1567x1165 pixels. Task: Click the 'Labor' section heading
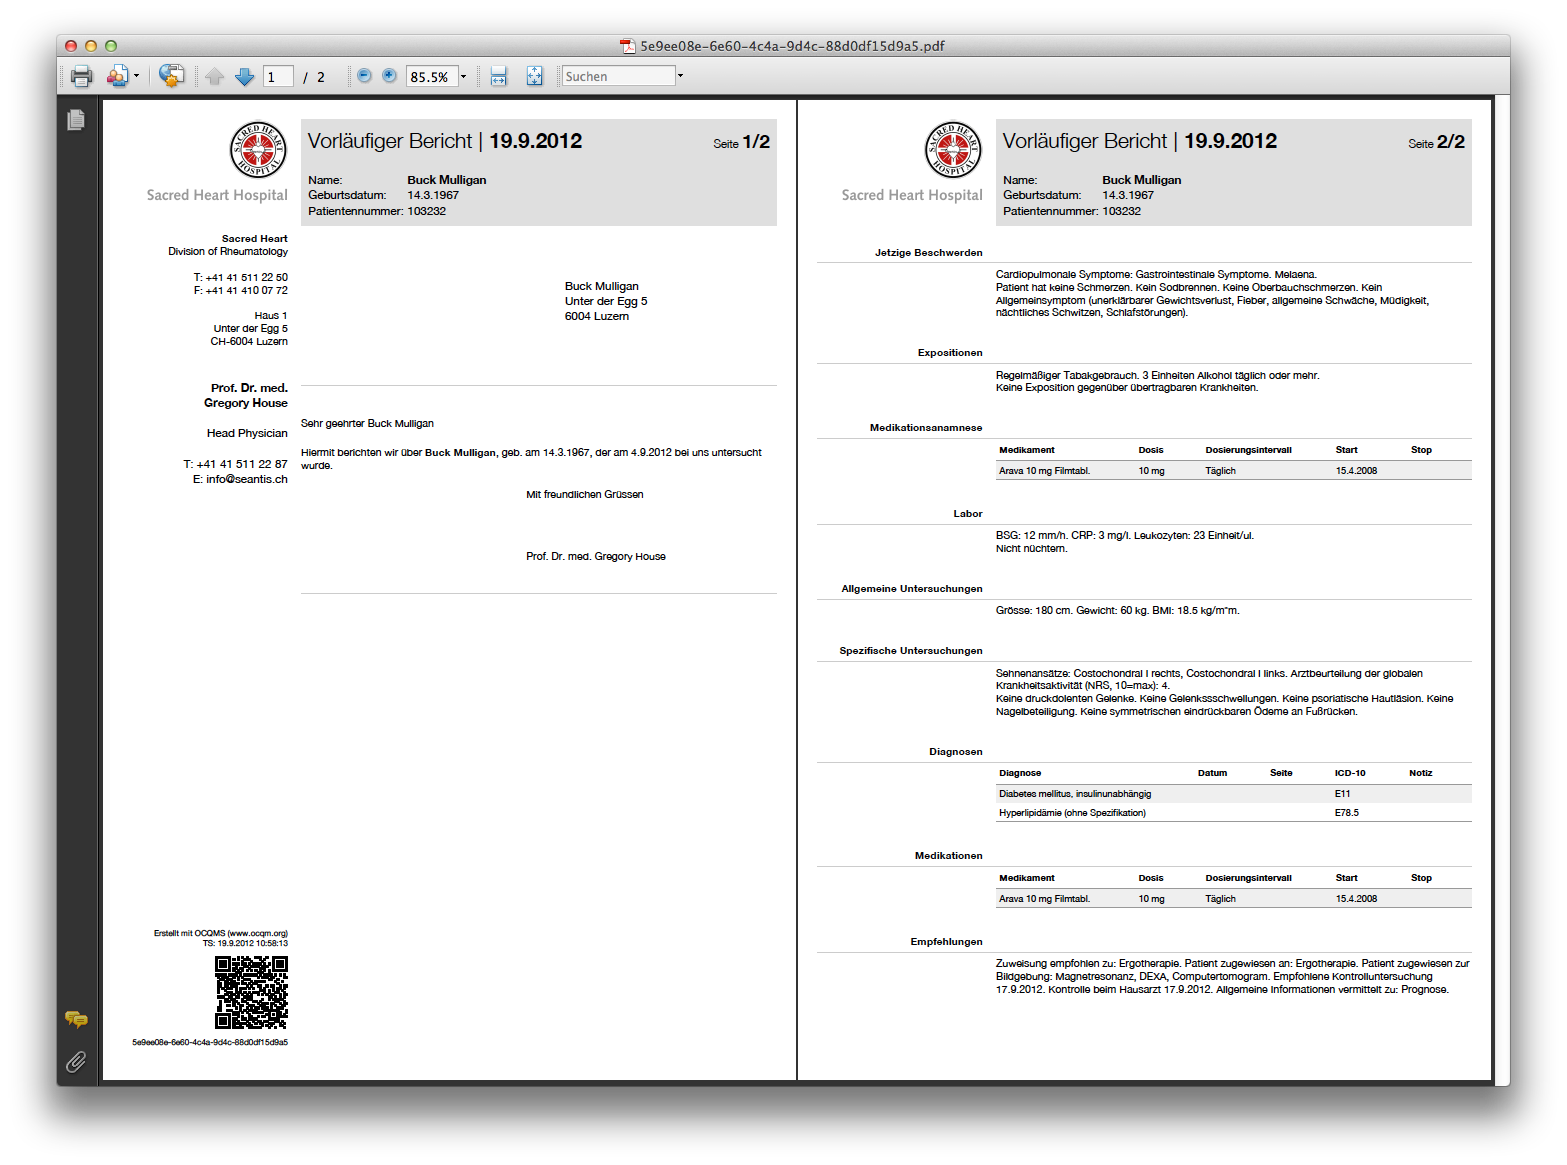click(x=968, y=514)
